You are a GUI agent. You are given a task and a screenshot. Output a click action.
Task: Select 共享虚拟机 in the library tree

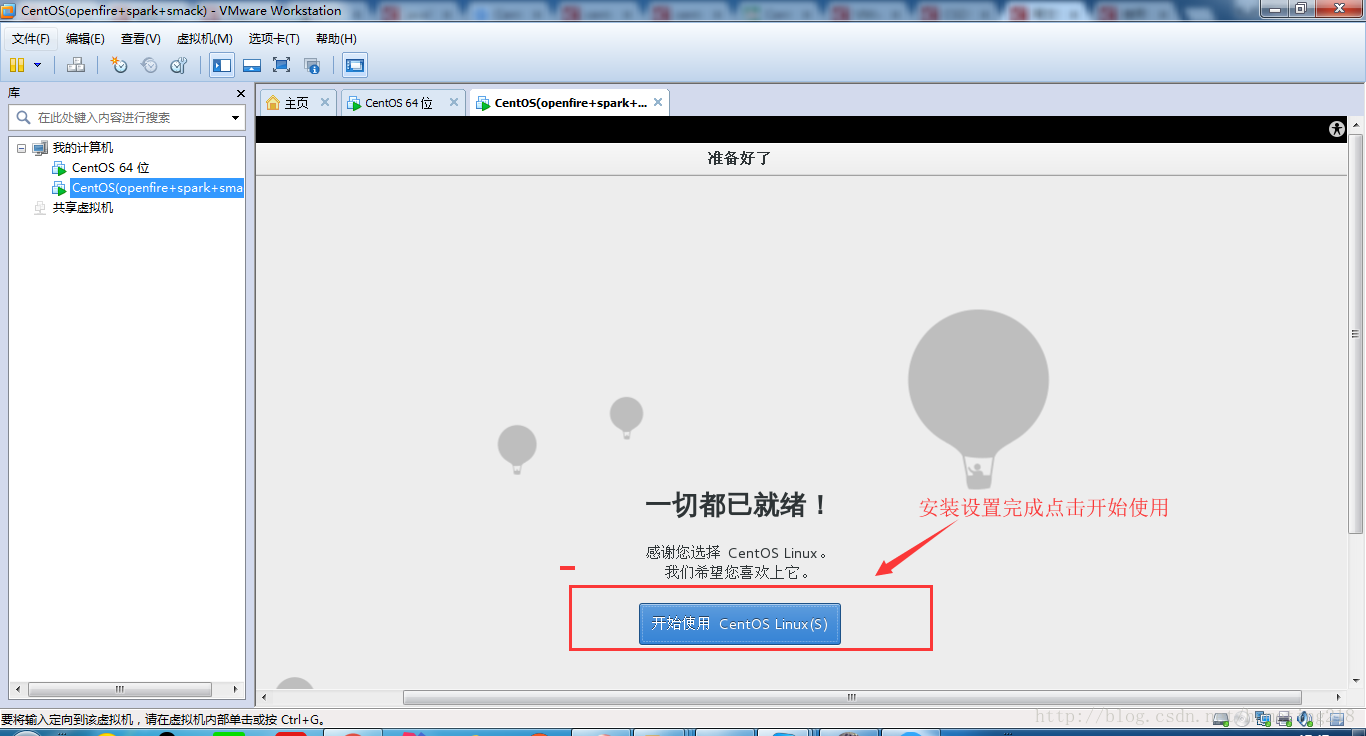(82, 208)
